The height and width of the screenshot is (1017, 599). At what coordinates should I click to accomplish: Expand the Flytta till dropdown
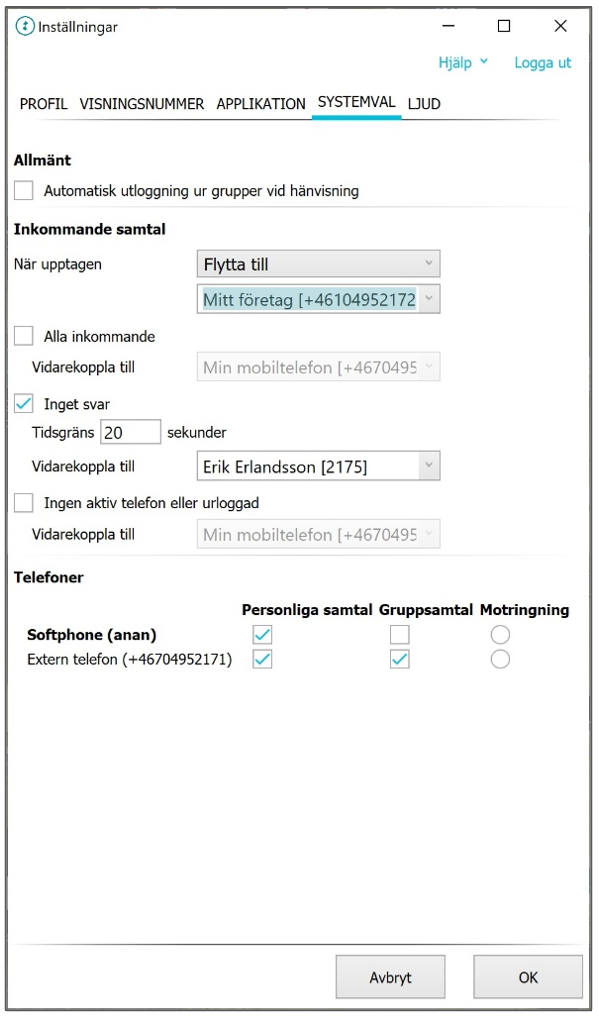[318, 264]
